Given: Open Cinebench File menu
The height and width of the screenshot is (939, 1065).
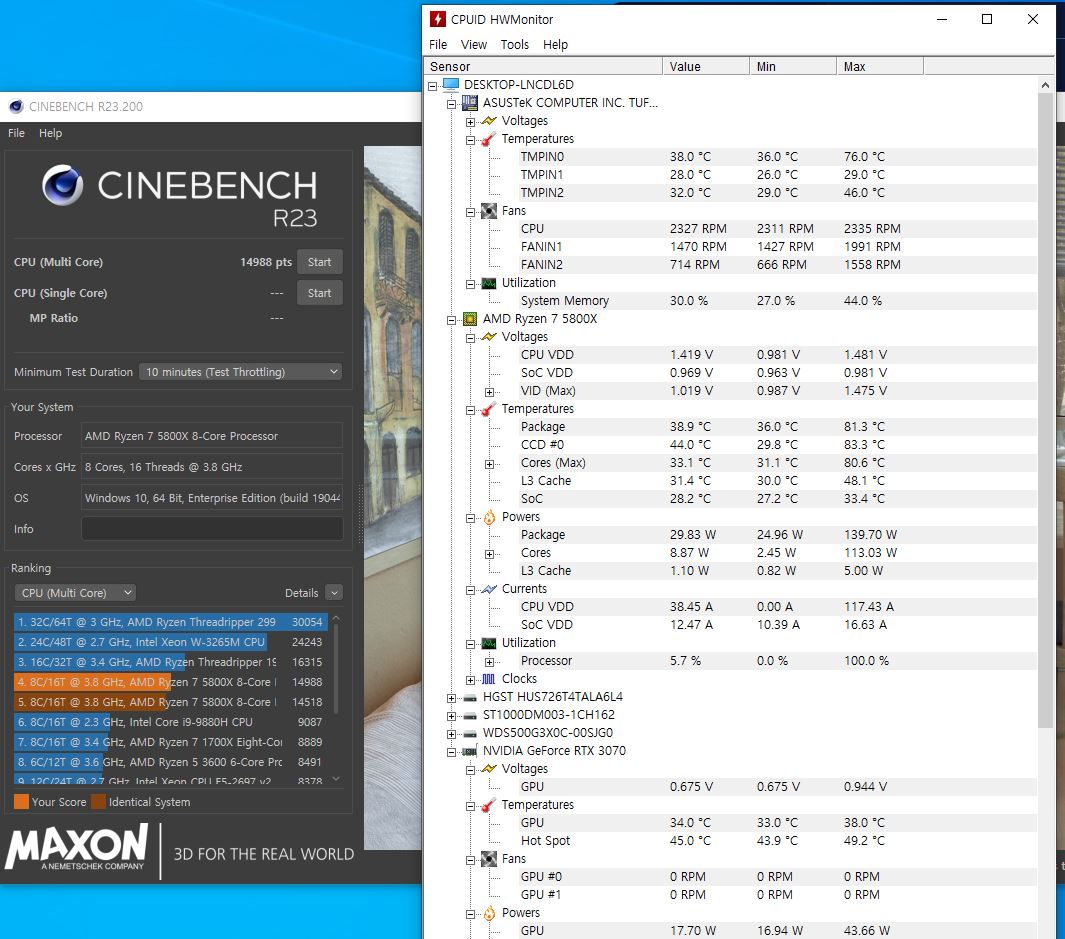Looking at the screenshot, I should (x=16, y=133).
